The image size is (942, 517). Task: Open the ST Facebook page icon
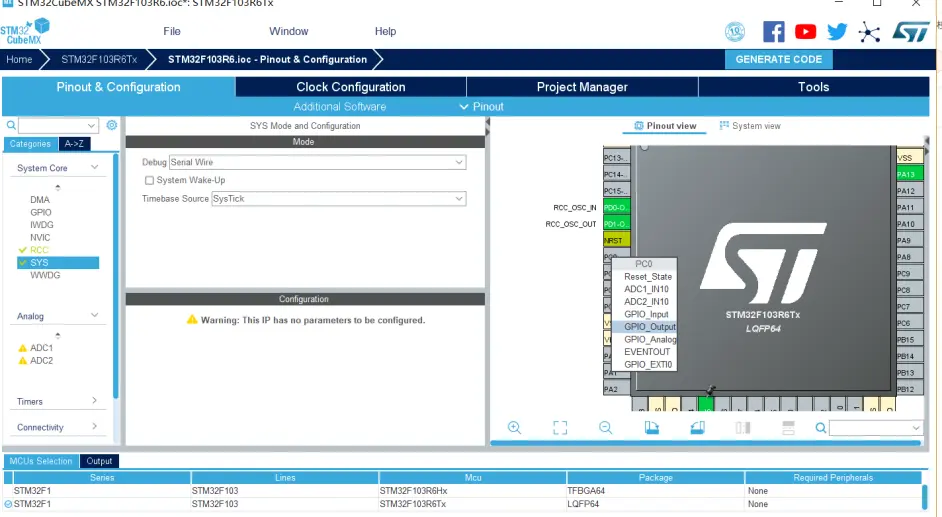(x=774, y=31)
